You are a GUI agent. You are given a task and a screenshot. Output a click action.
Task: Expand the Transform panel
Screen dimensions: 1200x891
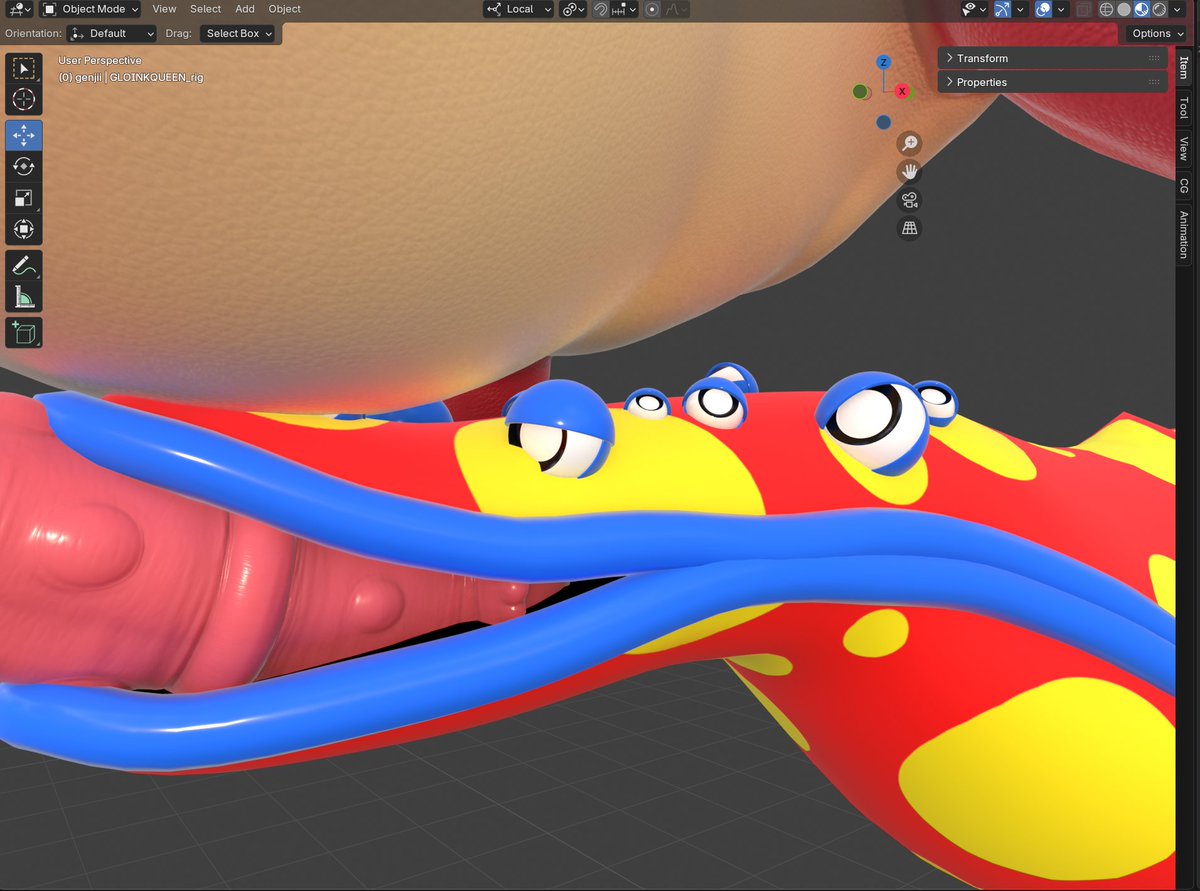pyautogui.click(x=1052, y=58)
